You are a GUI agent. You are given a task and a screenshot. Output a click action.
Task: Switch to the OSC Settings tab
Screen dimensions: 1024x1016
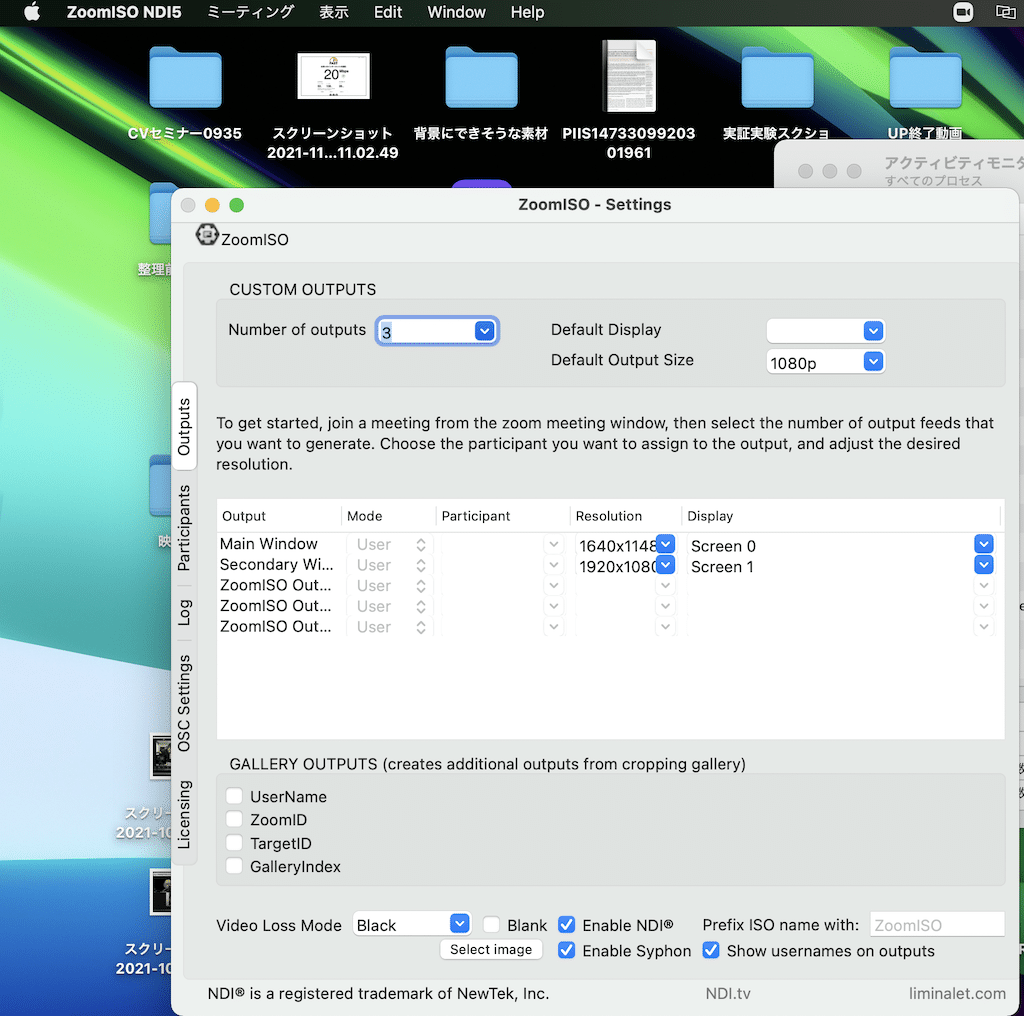tap(184, 703)
